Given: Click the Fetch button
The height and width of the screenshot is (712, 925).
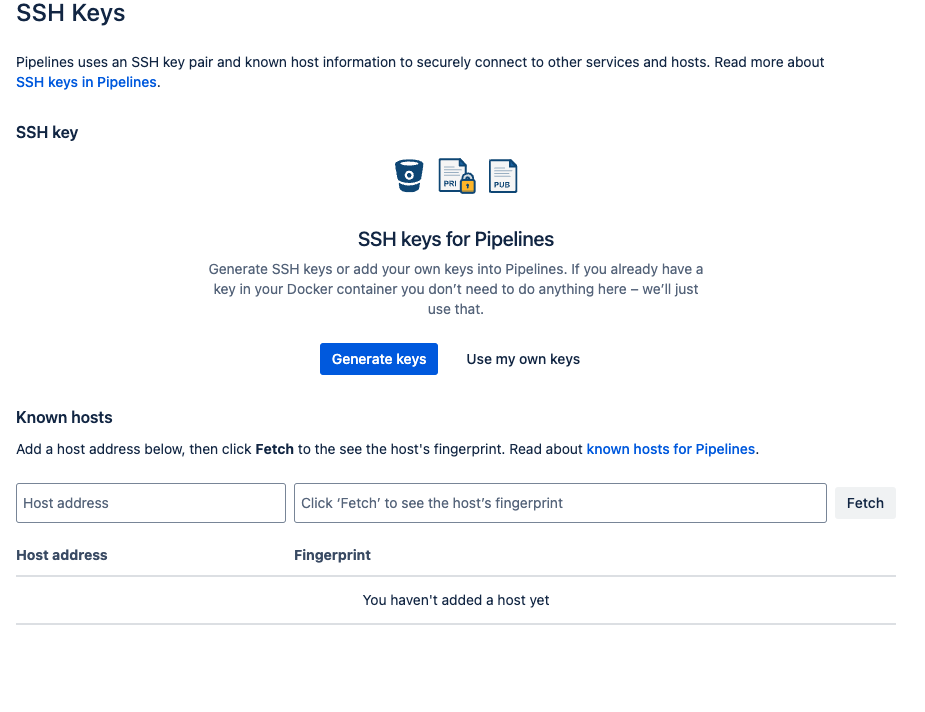Looking at the screenshot, I should click(x=865, y=503).
